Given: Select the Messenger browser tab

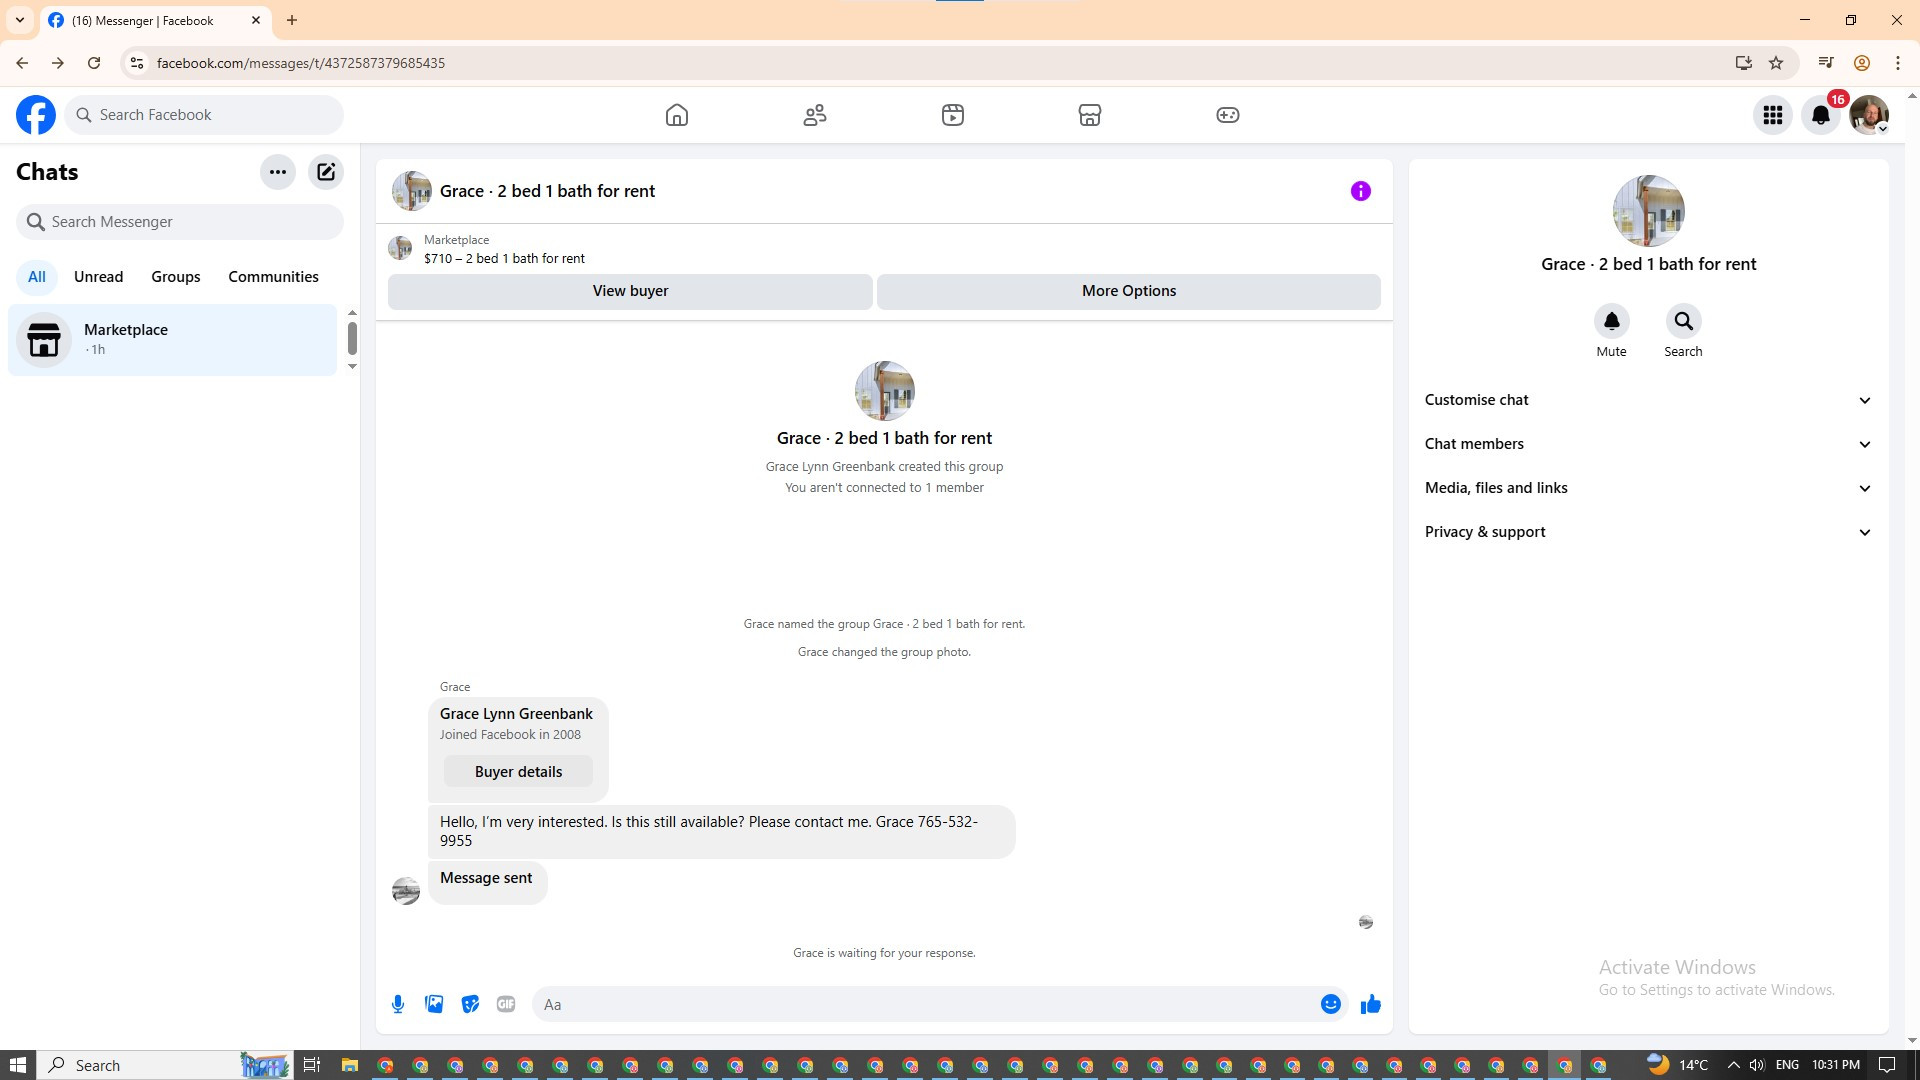Looking at the screenshot, I should [156, 20].
